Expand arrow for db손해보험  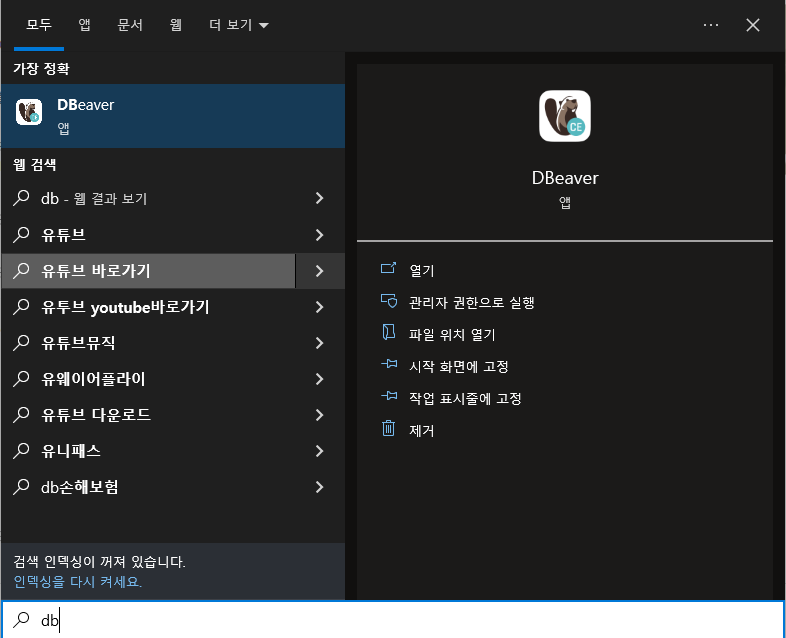320,487
